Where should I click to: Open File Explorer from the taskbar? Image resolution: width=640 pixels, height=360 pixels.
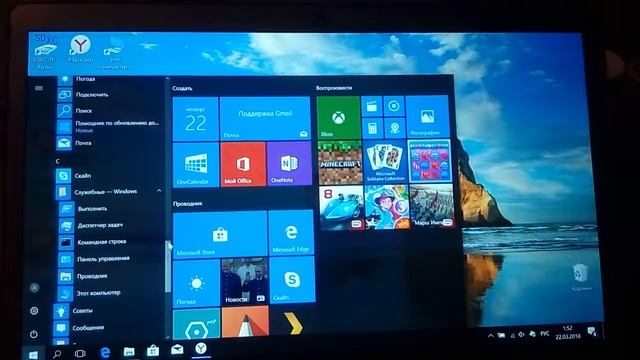(129, 351)
